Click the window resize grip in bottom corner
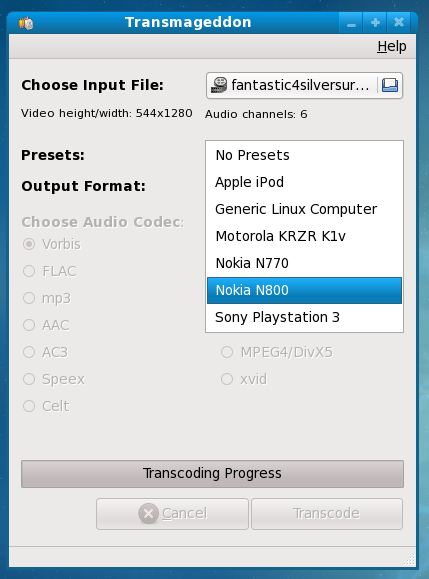The width and height of the screenshot is (429, 579). pyautogui.click(x=409, y=560)
